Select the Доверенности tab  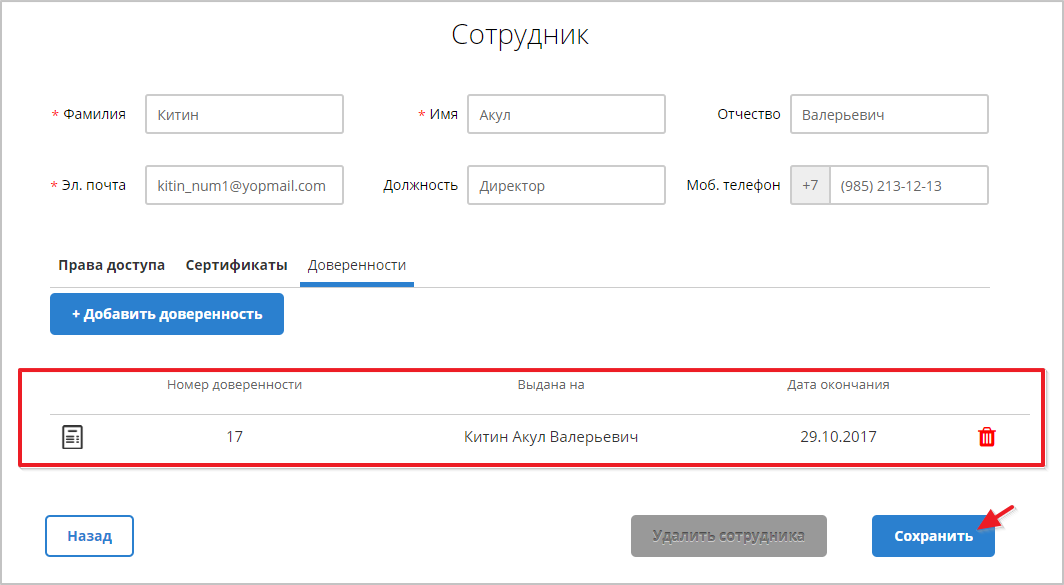point(357,265)
